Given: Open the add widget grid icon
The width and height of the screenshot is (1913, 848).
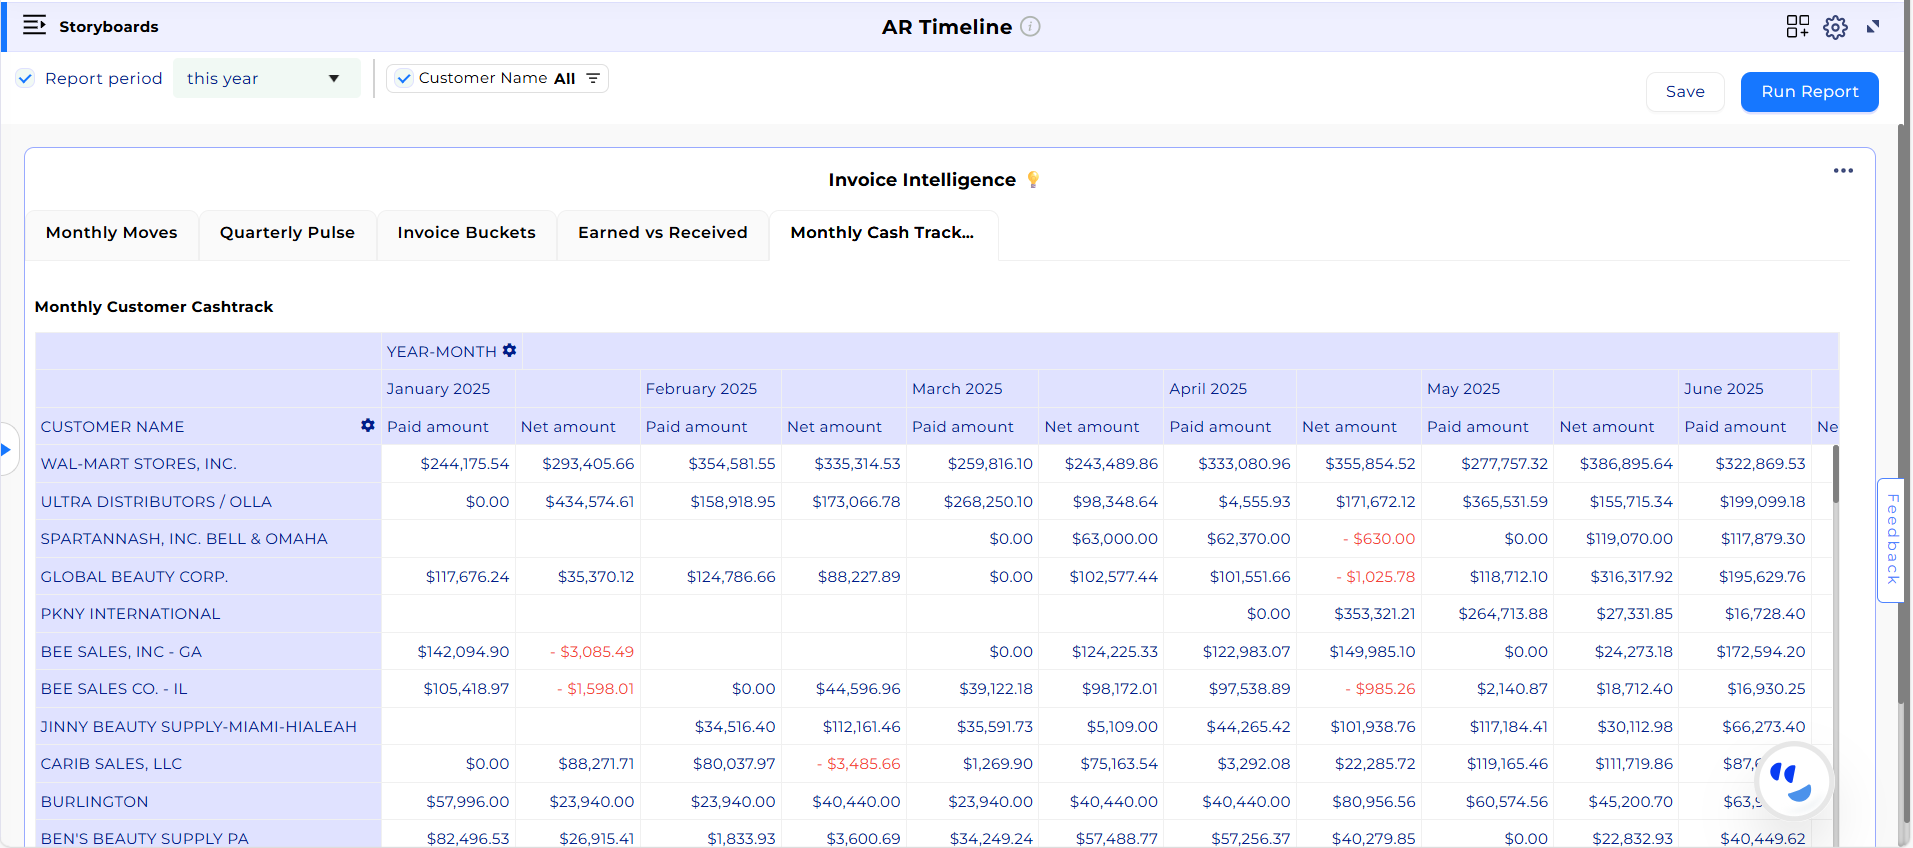Looking at the screenshot, I should (x=1797, y=27).
